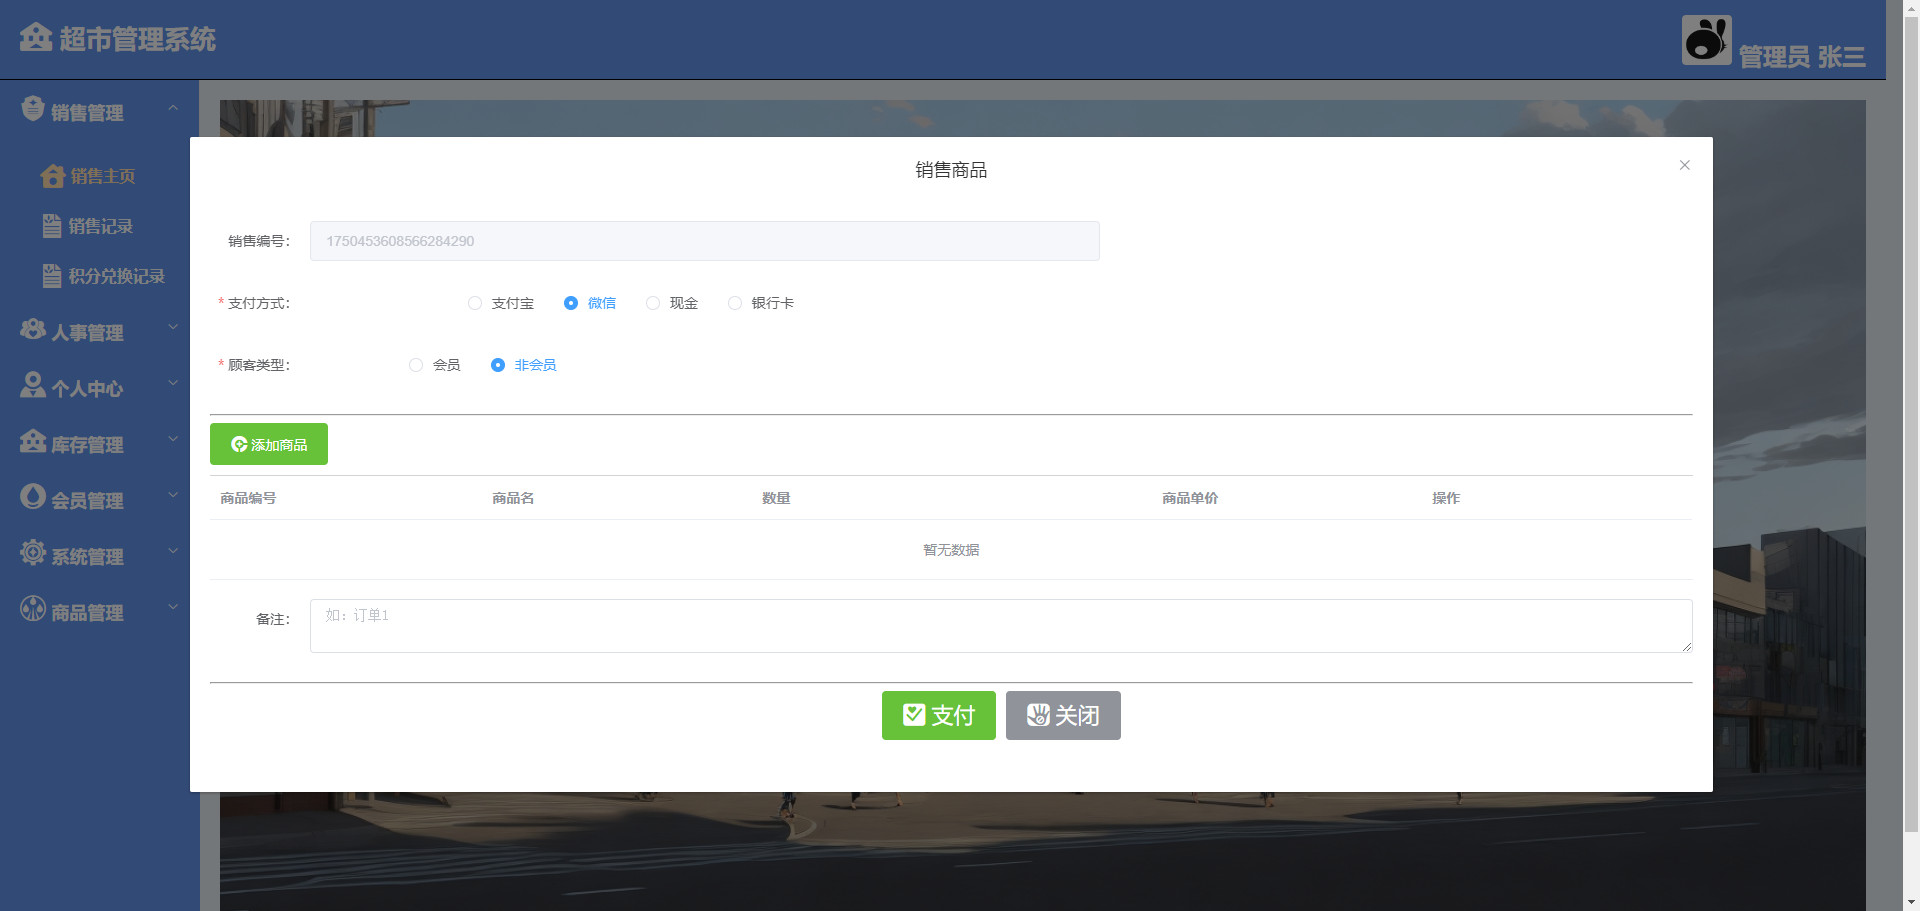Viewport: 1920px width, 911px height.
Task: Click the green 添加商品 button
Action: (x=269, y=444)
